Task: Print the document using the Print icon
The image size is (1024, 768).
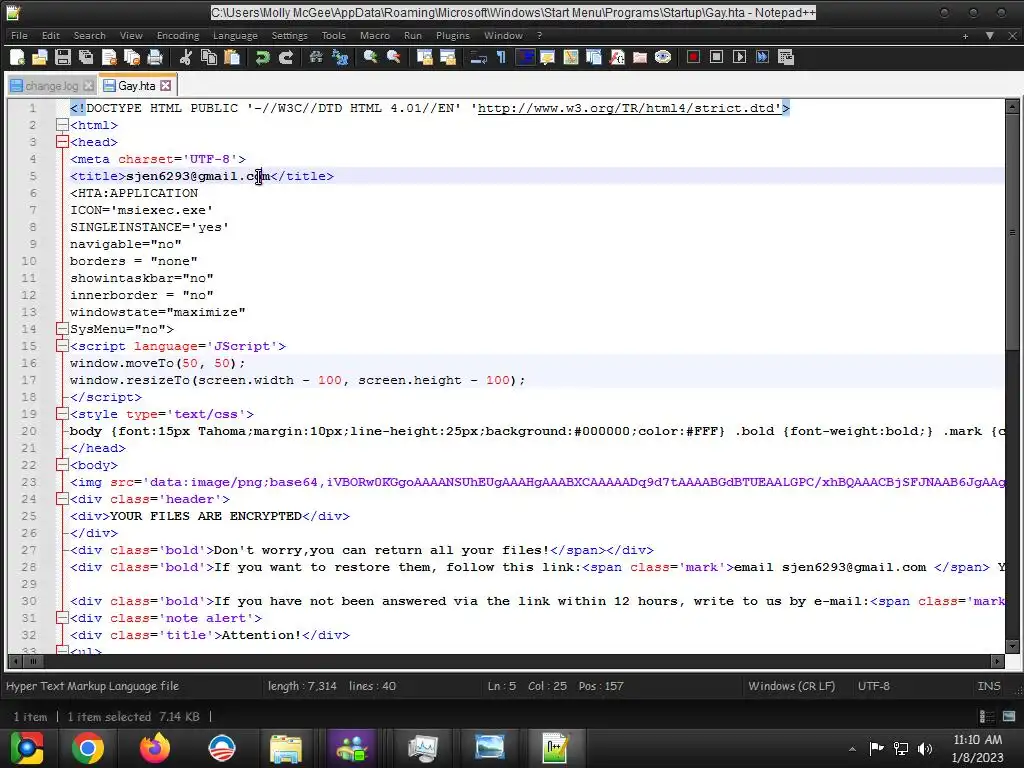Action: 155,57
